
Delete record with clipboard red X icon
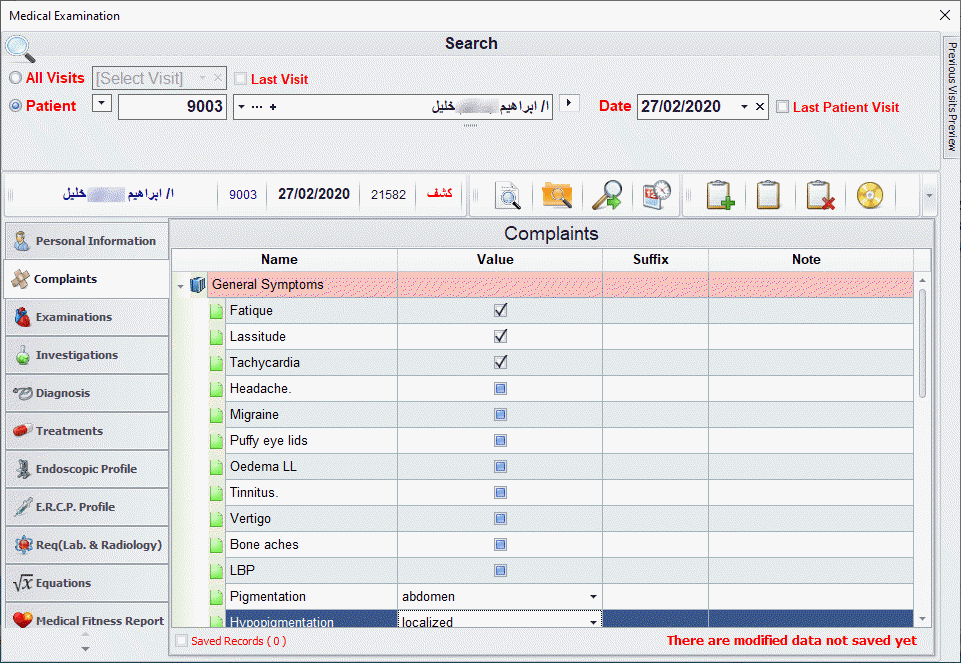[x=820, y=196]
